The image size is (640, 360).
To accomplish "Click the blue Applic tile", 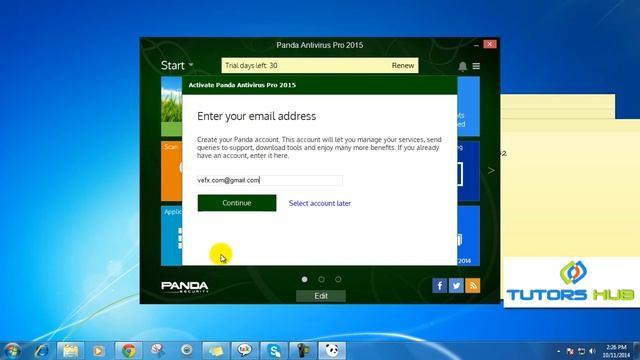I will click(171, 236).
